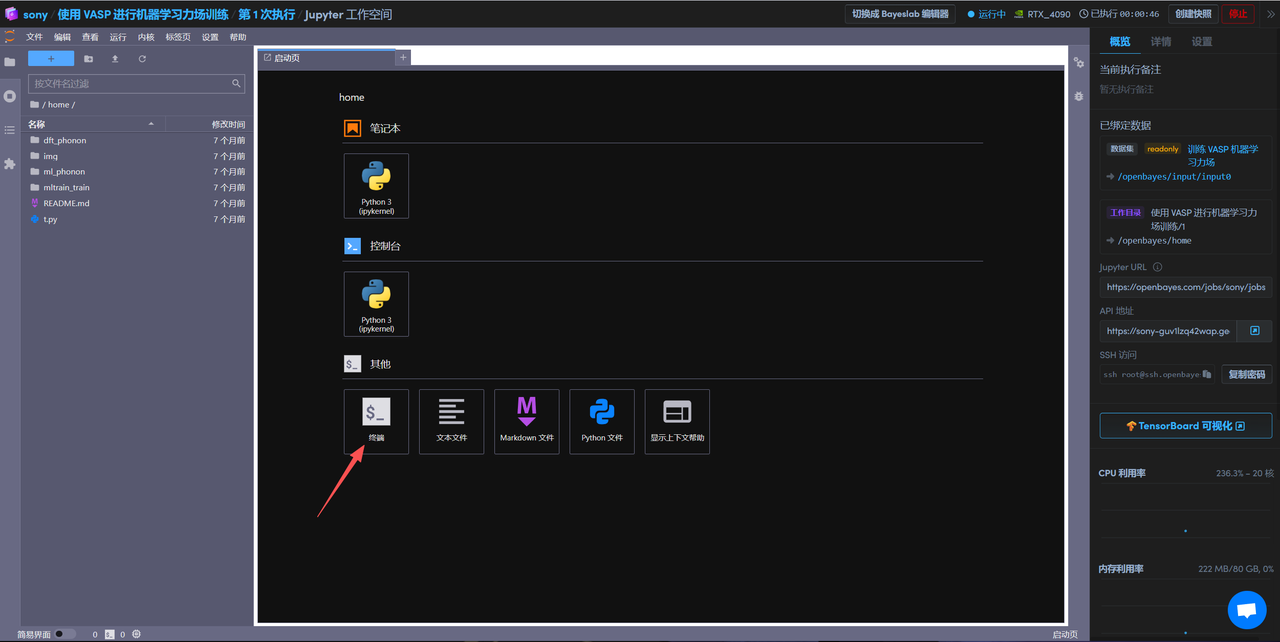This screenshot has width=1280, height=642.
Task: Open the 文件 menu
Action: [x=34, y=37]
